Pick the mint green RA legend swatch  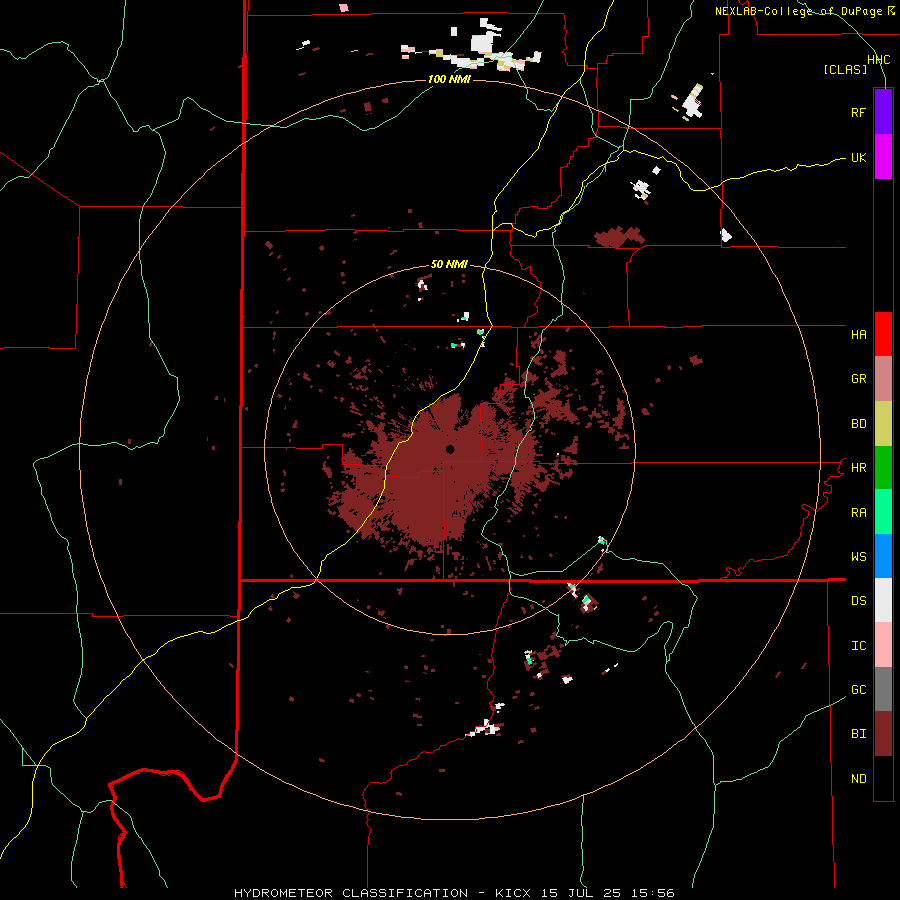click(x=883, y=512)
